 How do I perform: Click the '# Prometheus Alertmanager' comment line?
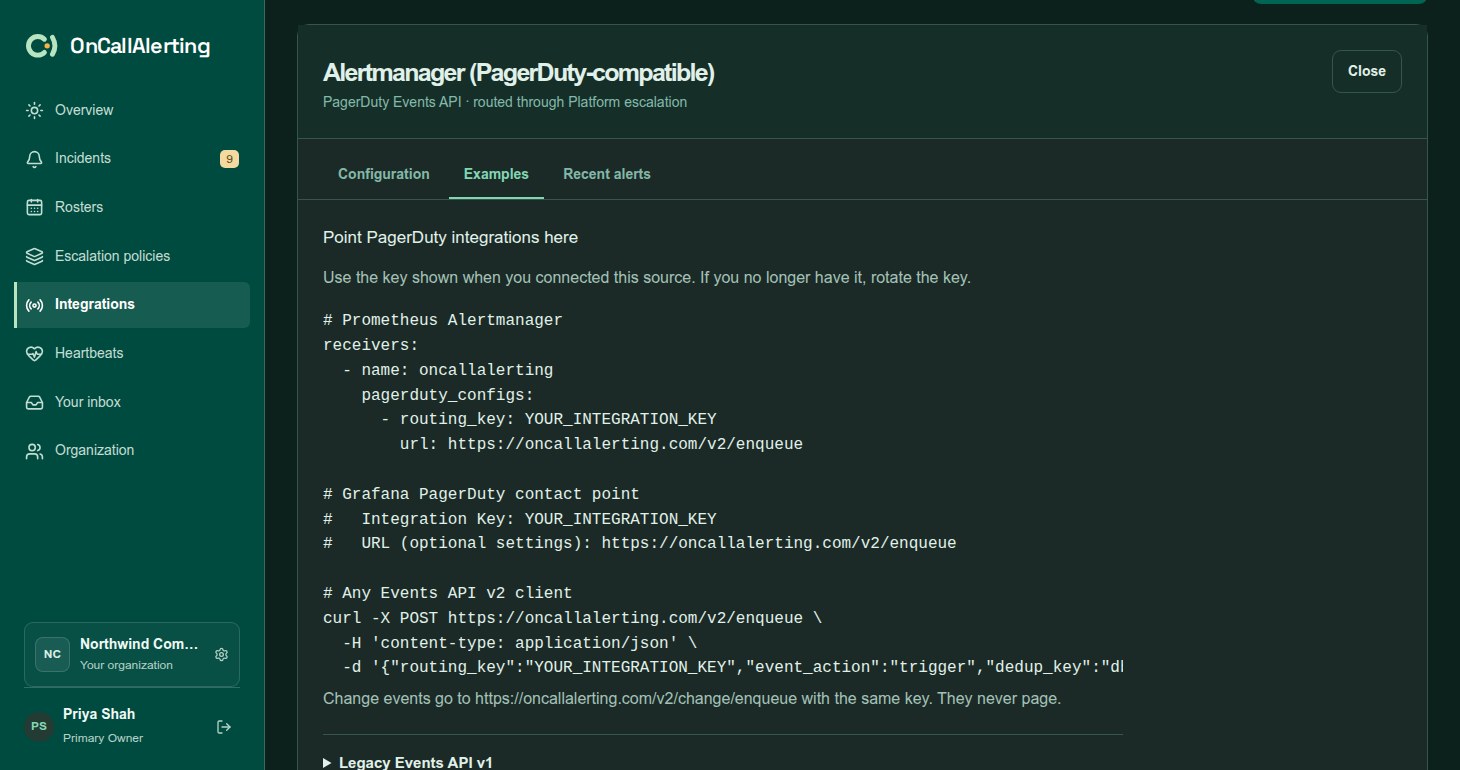pyautogui.click(x=443, y=320)
